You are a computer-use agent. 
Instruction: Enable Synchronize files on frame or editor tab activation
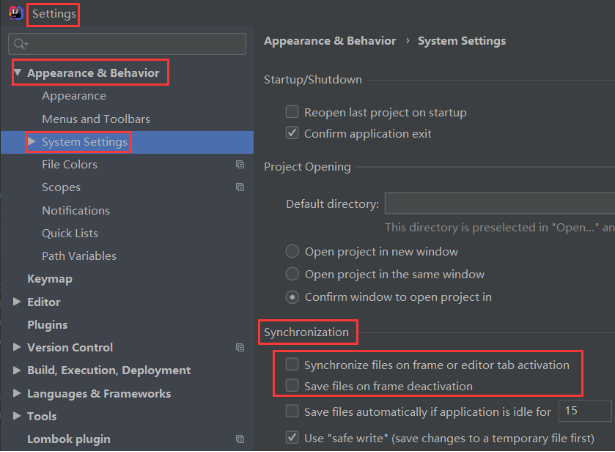[292, 365]
